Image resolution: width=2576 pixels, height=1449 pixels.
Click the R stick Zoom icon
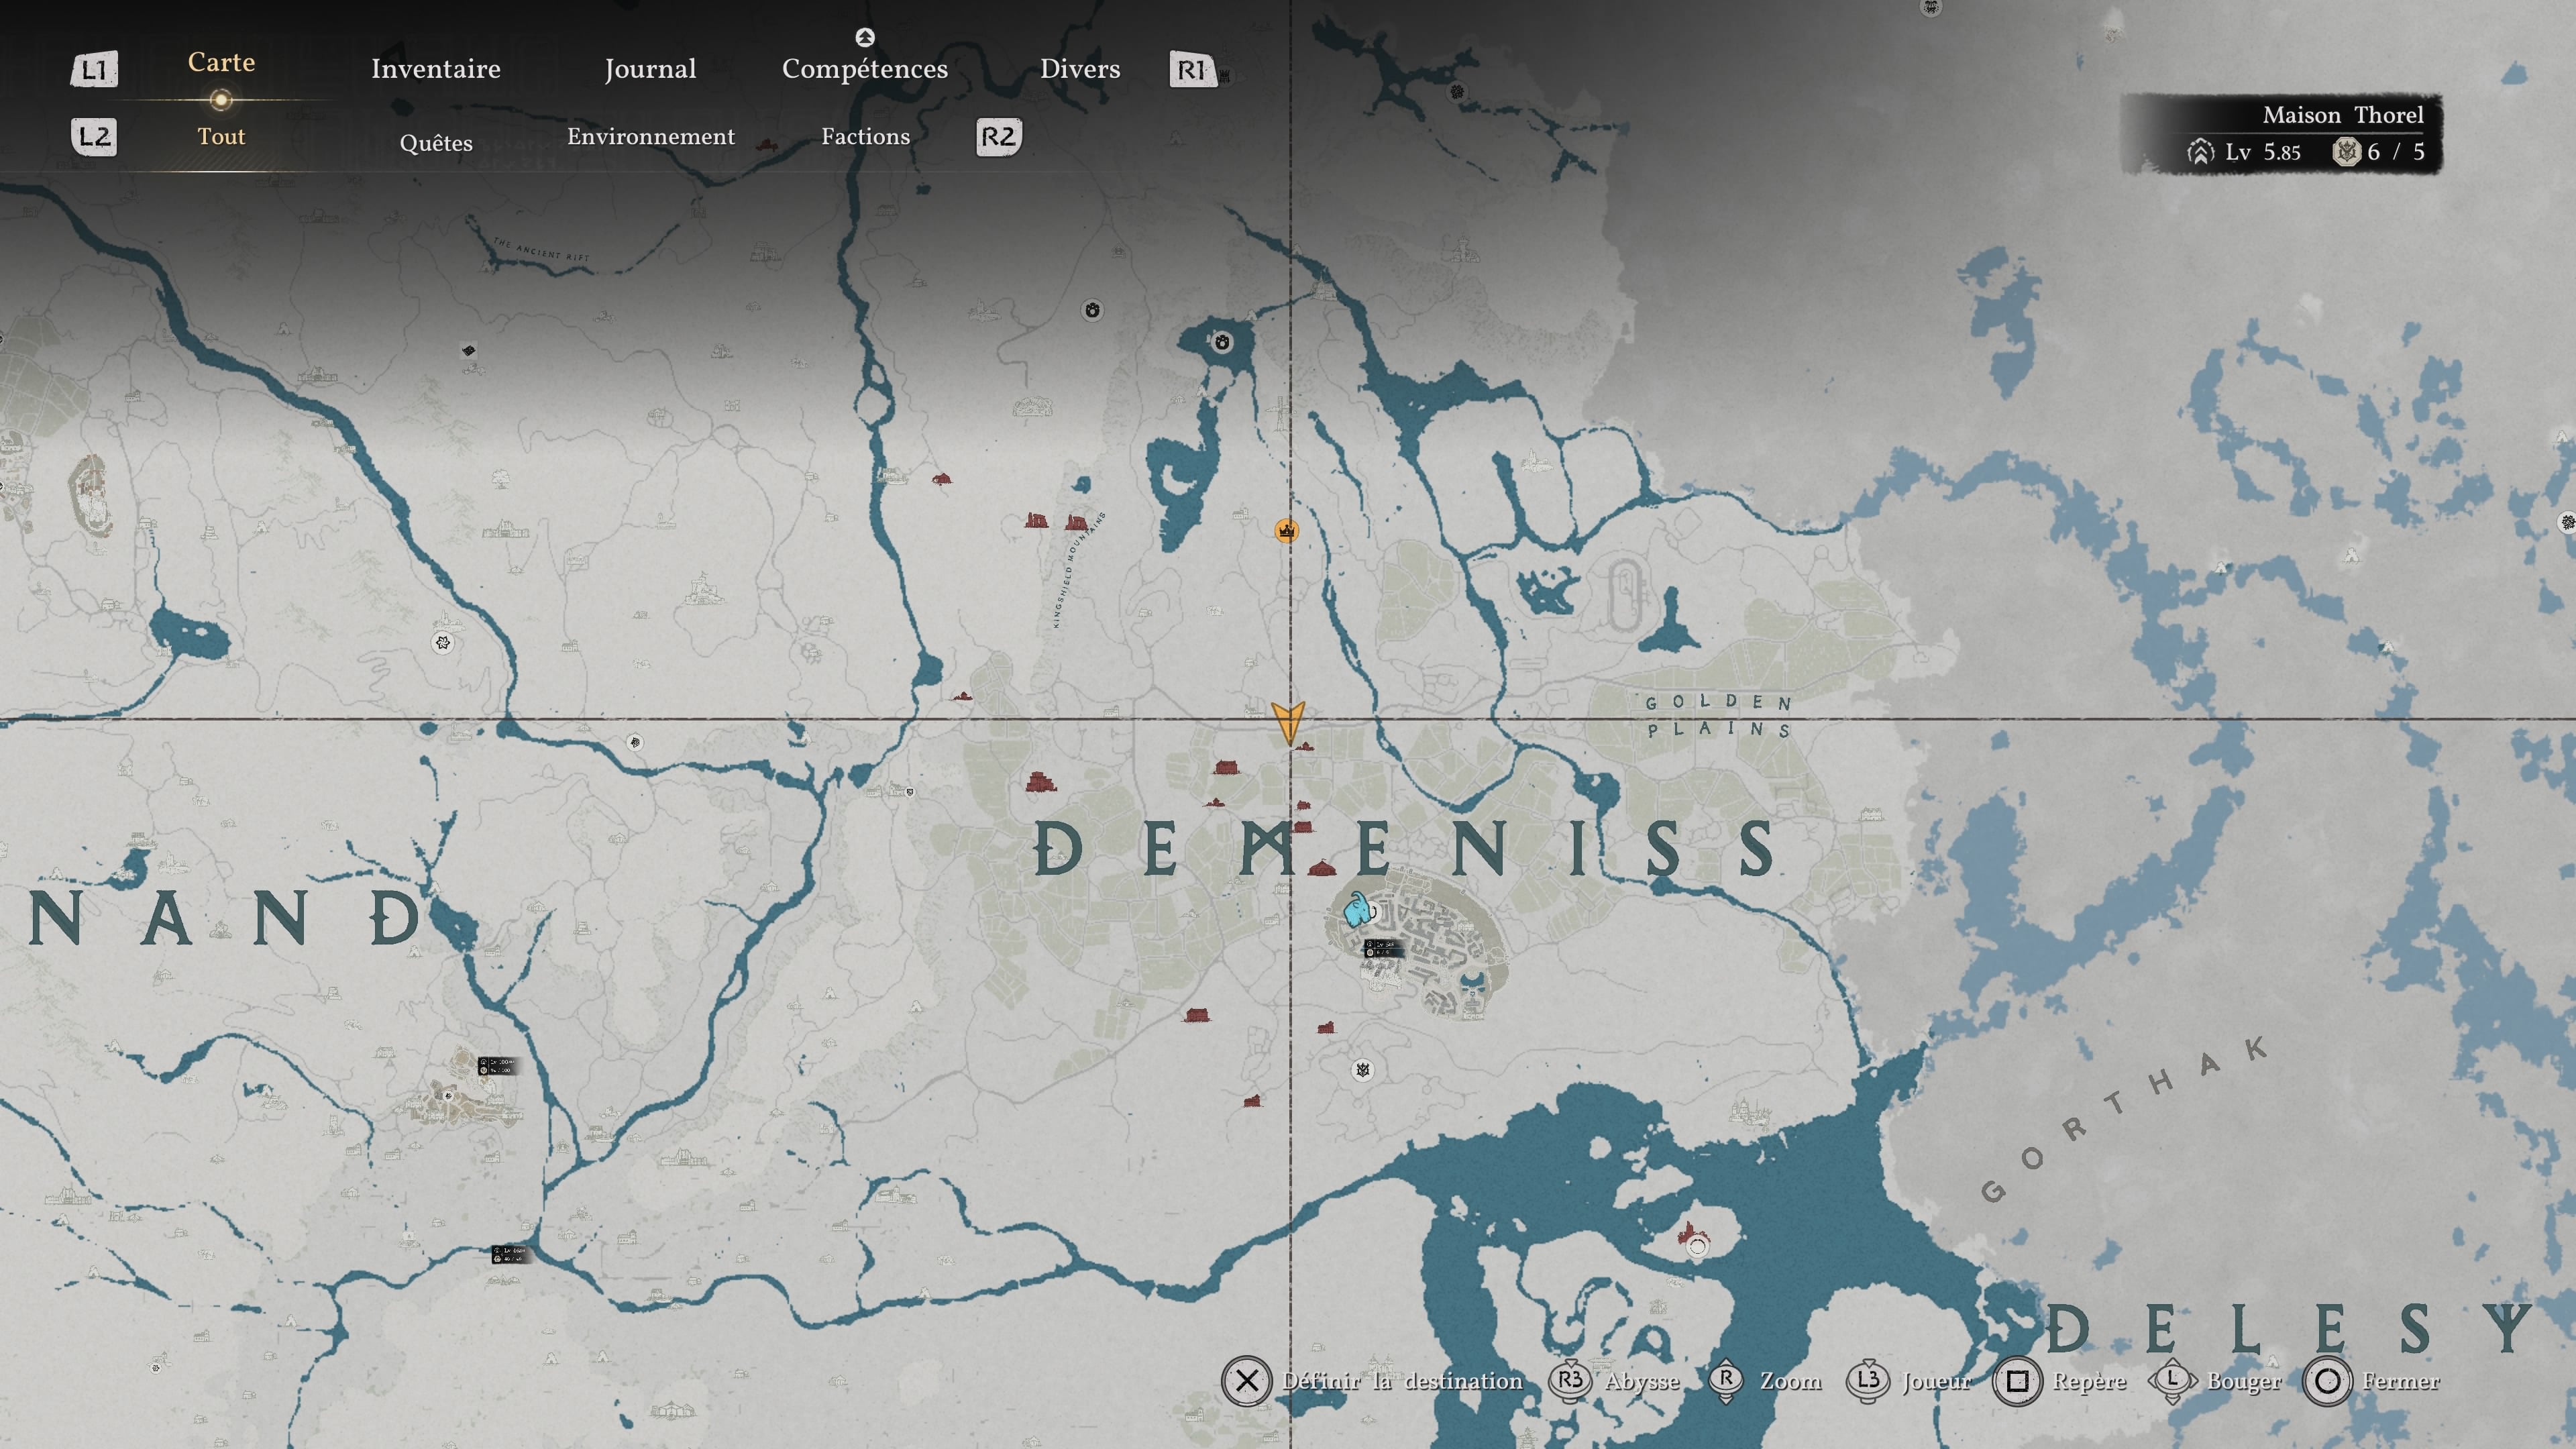[1726, 1381]
